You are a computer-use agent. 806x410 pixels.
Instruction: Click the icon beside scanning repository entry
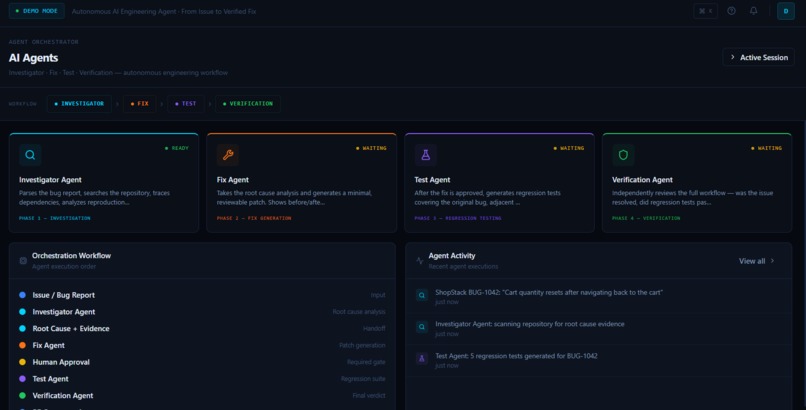(x=422, y=327)
